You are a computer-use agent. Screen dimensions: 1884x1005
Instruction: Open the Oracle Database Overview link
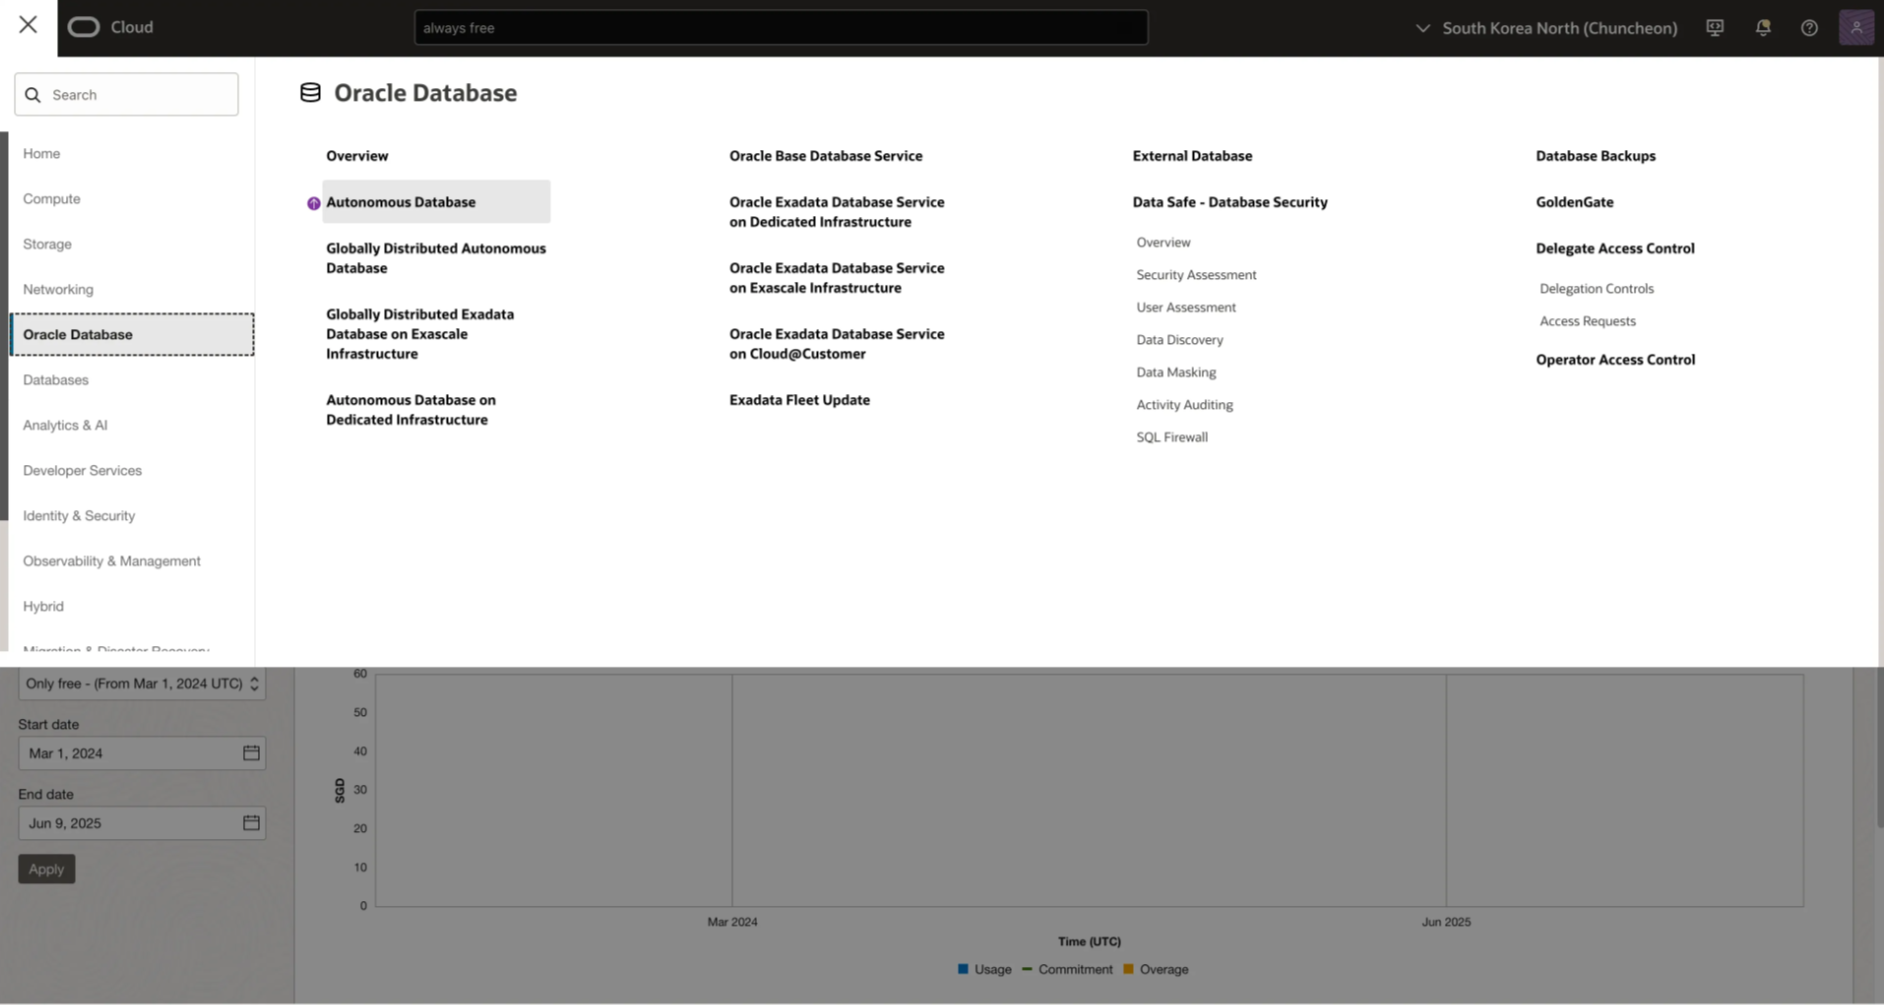pos(357,156)
